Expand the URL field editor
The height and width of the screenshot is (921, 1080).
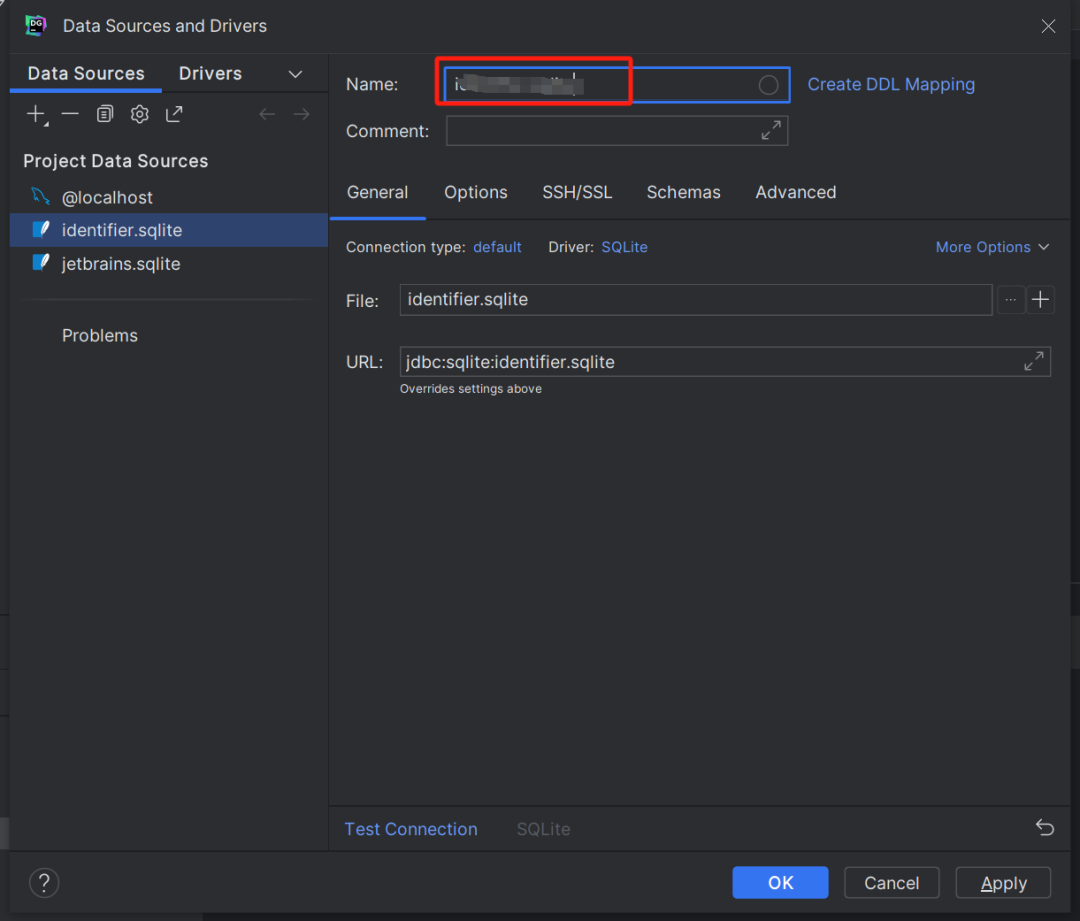1034,361
